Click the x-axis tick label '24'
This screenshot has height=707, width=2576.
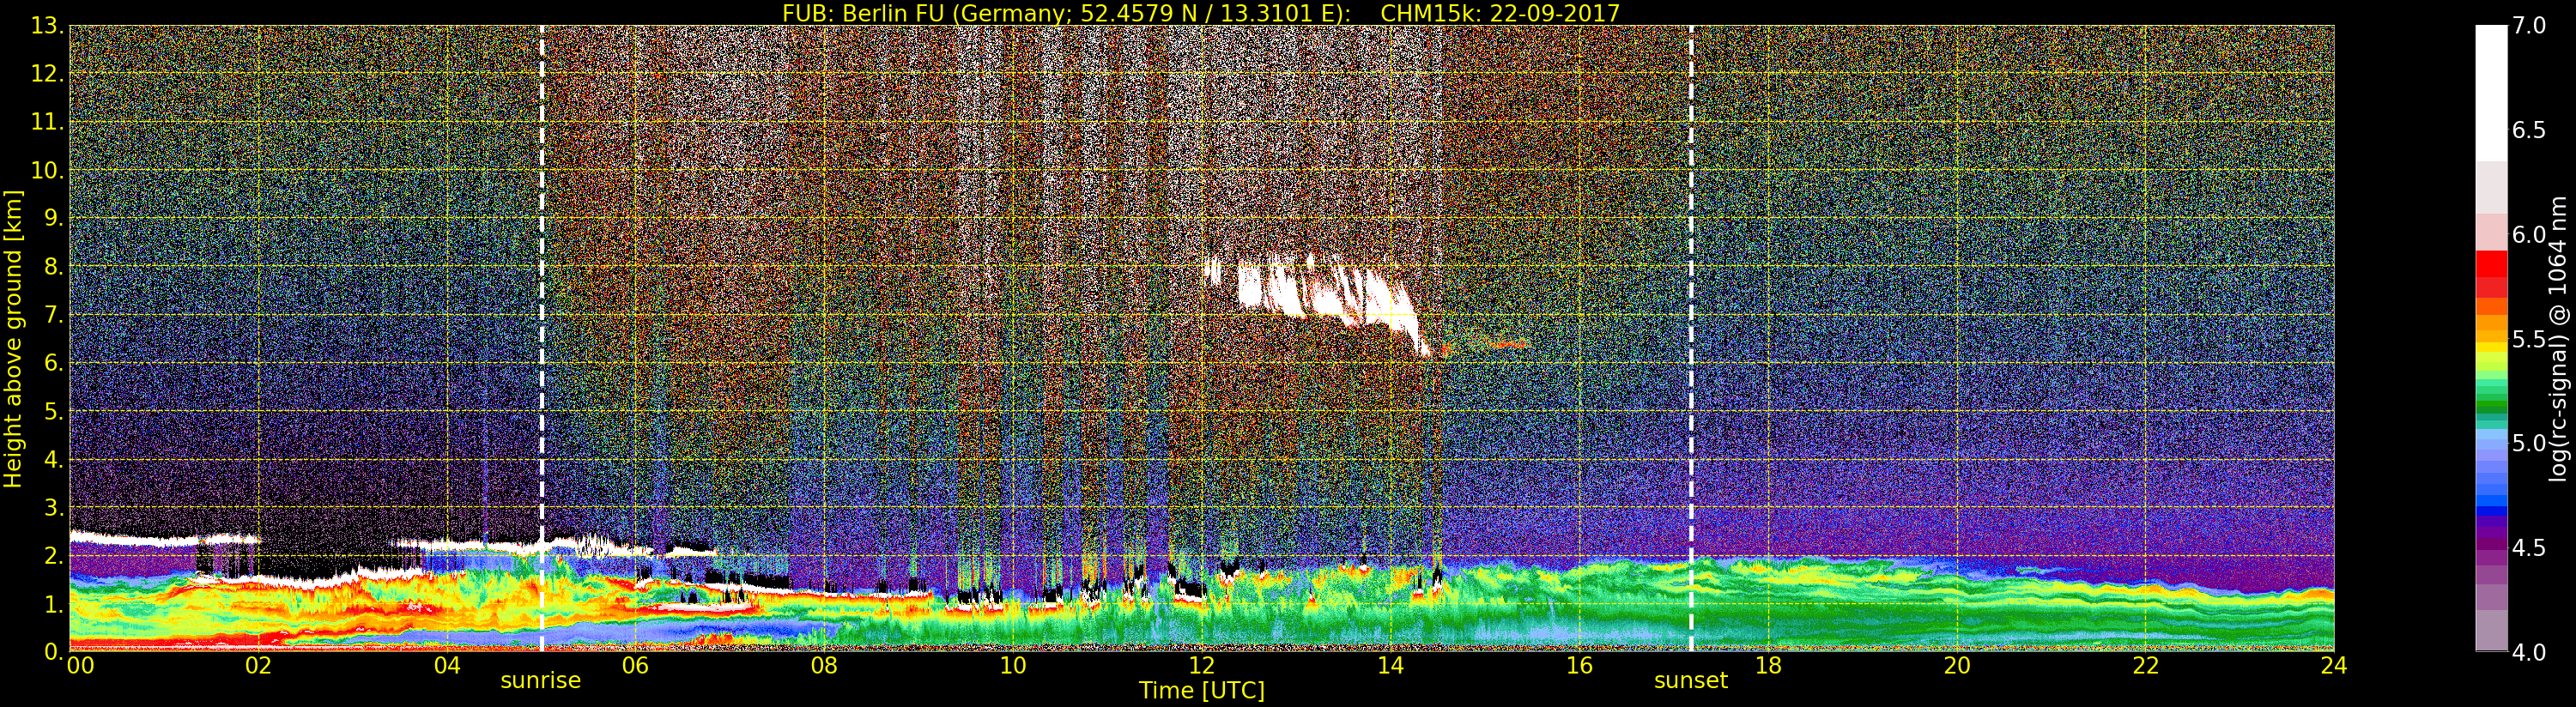click(x=2334, y=665)
